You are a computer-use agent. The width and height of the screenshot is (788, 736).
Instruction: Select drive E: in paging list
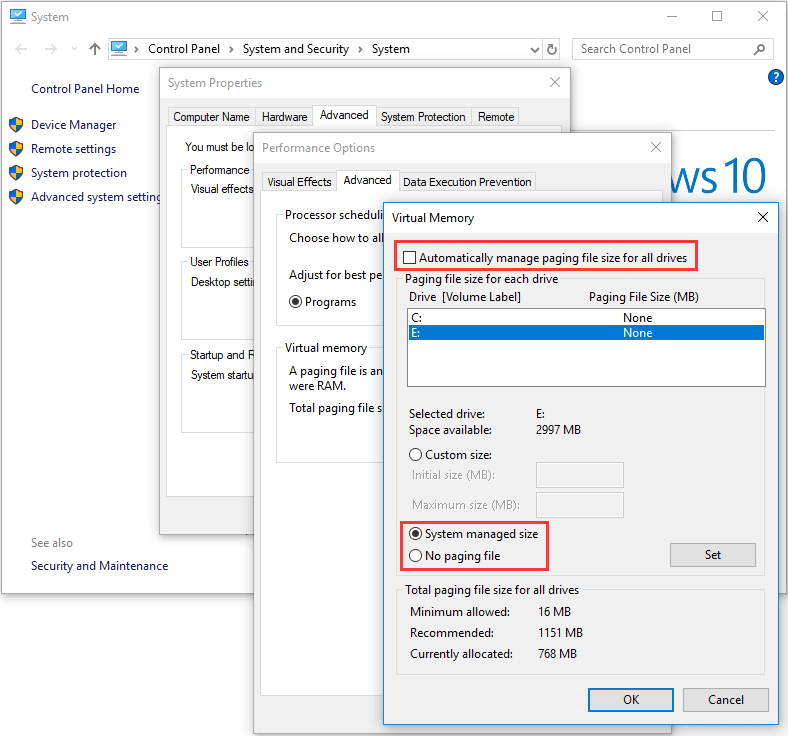coord(586,333)
